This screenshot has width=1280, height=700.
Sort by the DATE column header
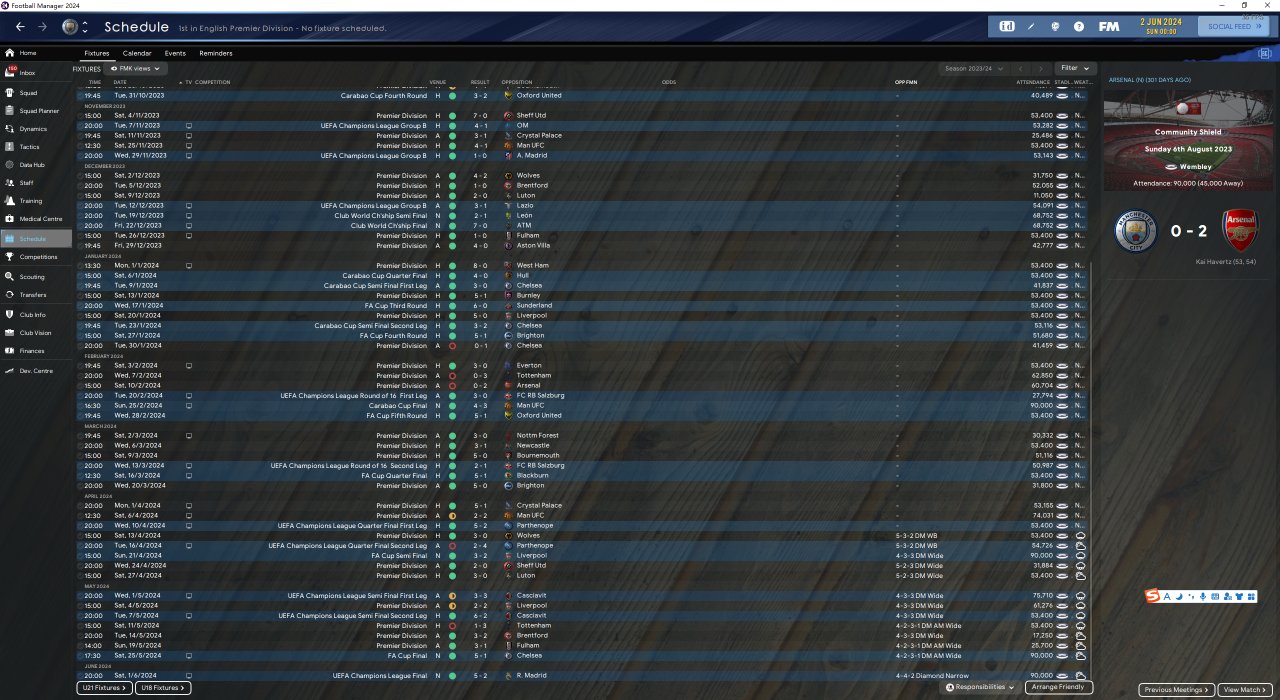pos(120,82)
